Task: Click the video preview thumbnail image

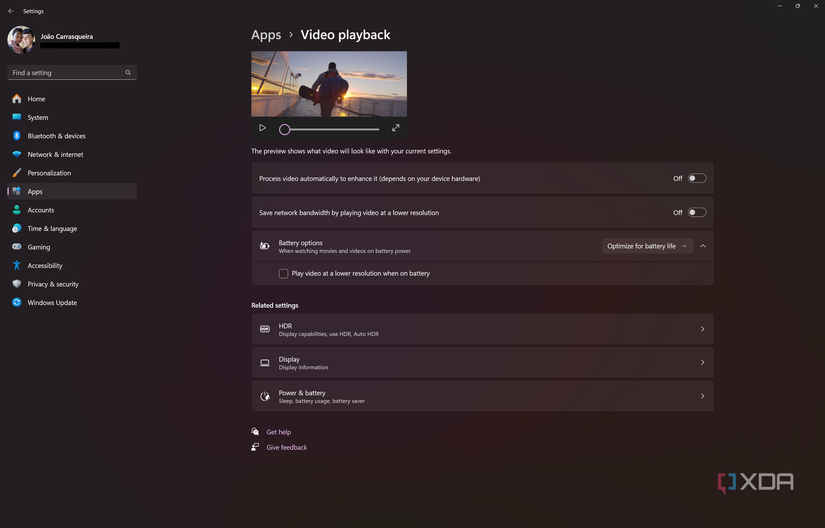Action: (x=329, y=84)
